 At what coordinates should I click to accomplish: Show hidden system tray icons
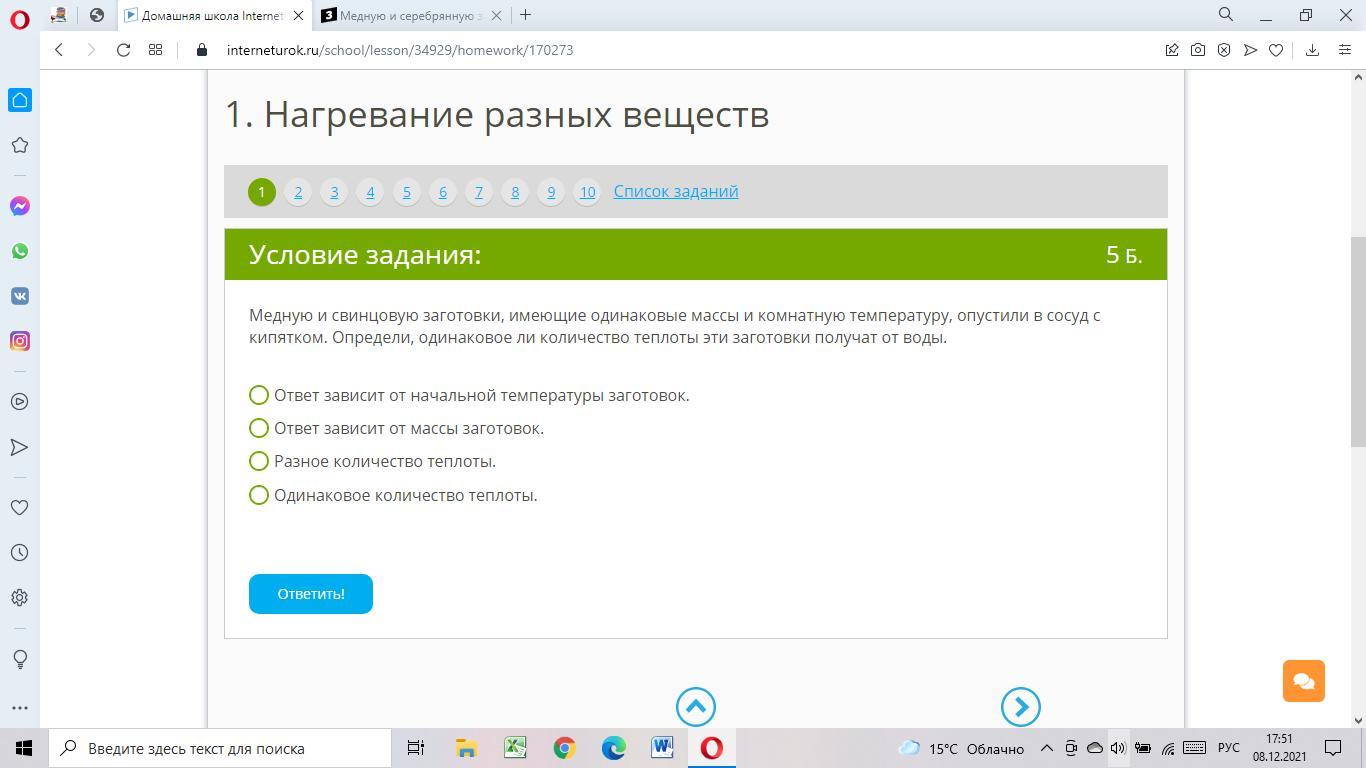[1047, 748]
